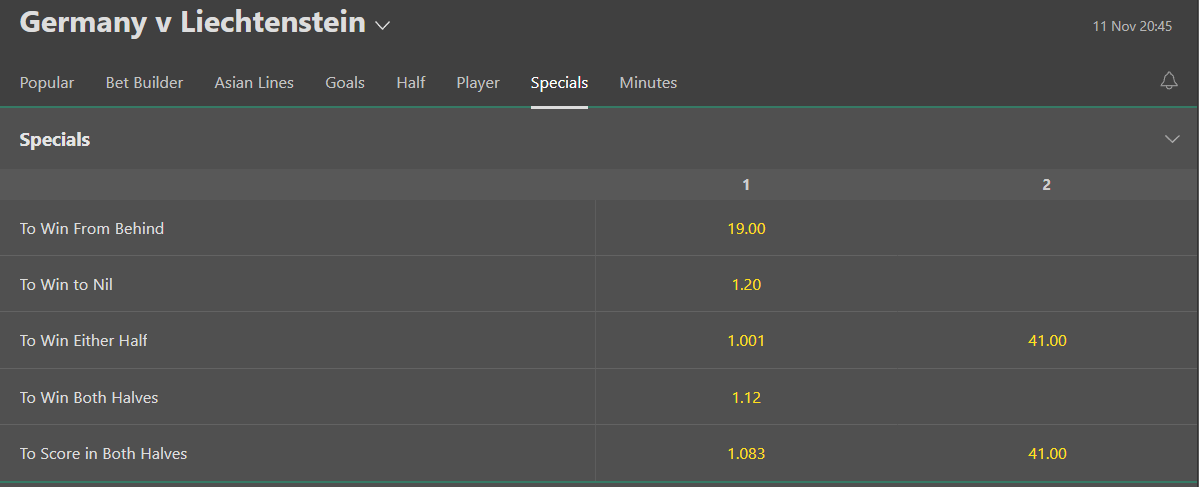Viewport: 1199px width, 487px height.
Task: Choose Liechtenstein To Score in Both Halves 41.00
Action: click(x=1047, y=454)
